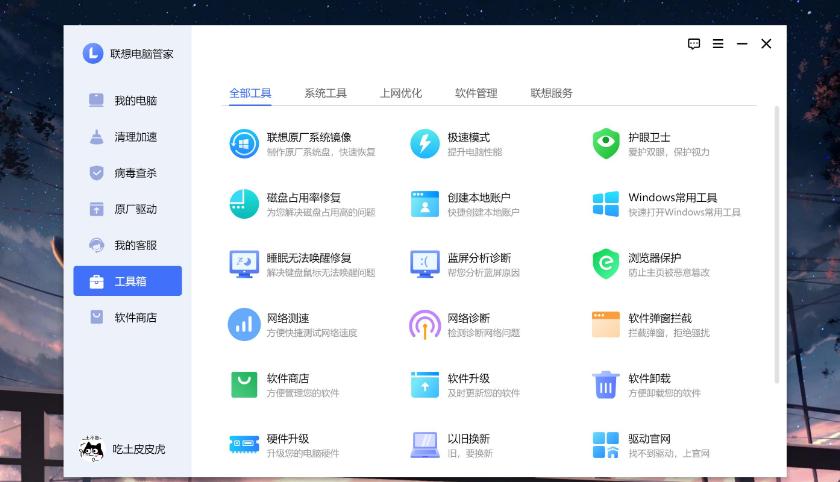
Task: Open 病毒查杀 in sidebar
Action: tap(128, 173)
